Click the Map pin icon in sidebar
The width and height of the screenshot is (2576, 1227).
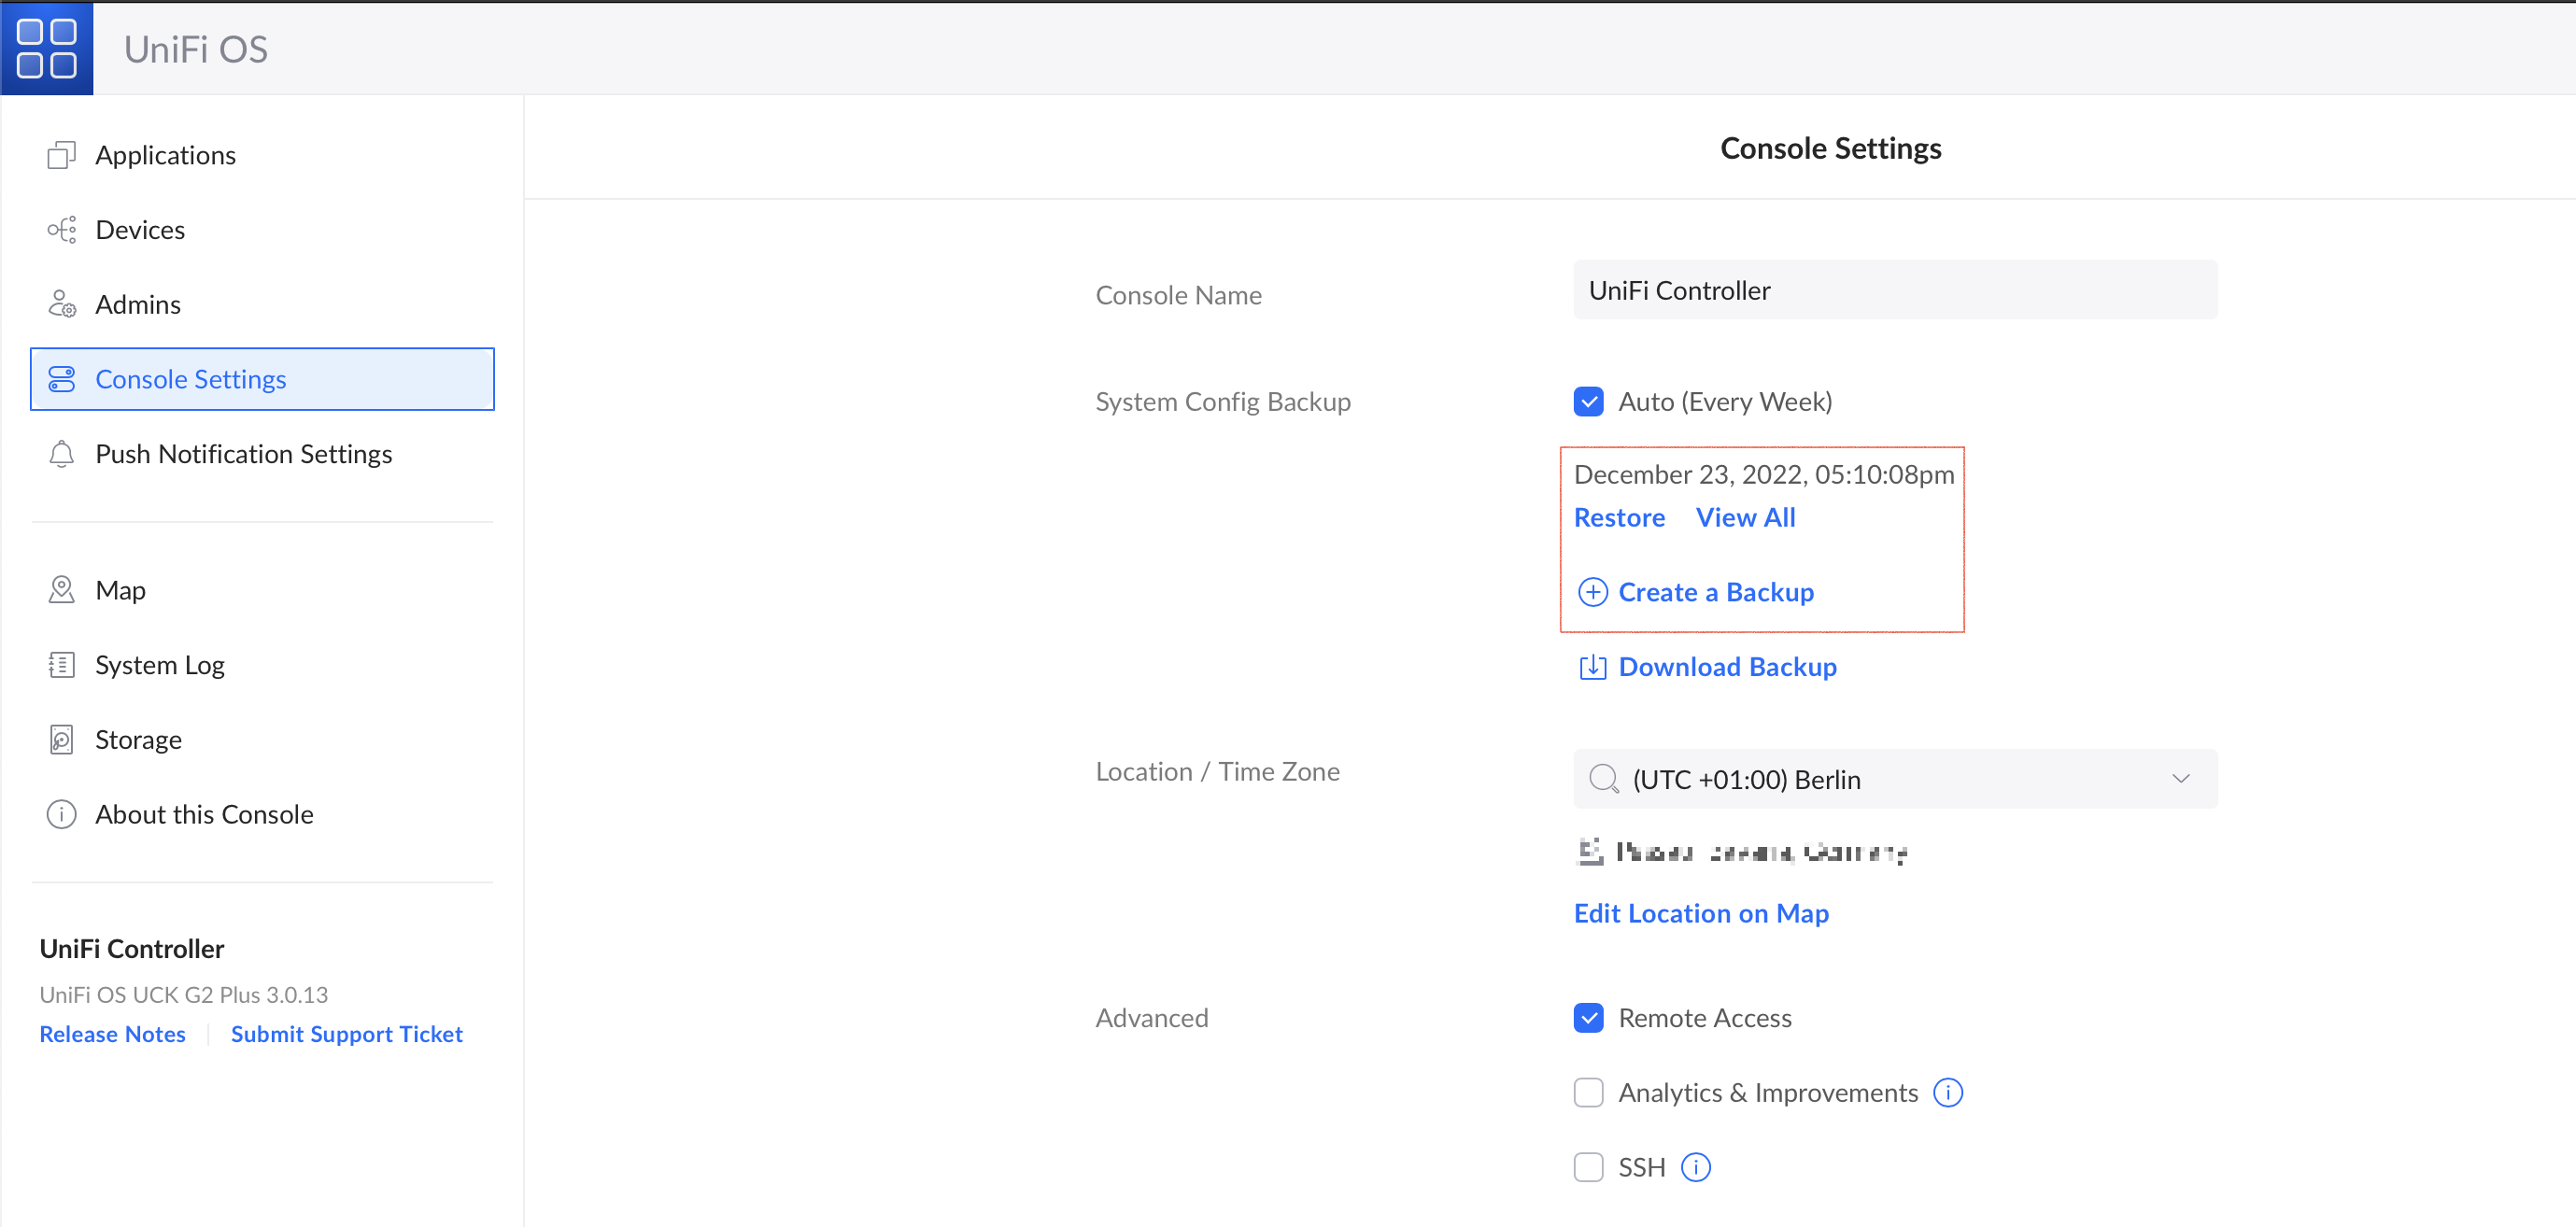pos(61,590)
